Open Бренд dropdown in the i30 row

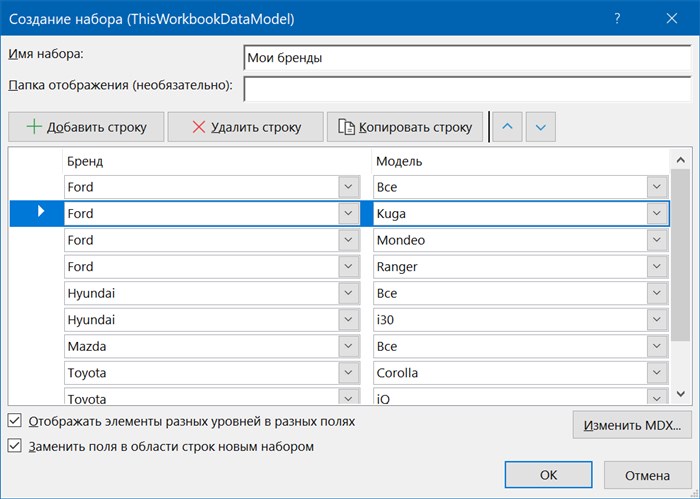coord(349,320)
